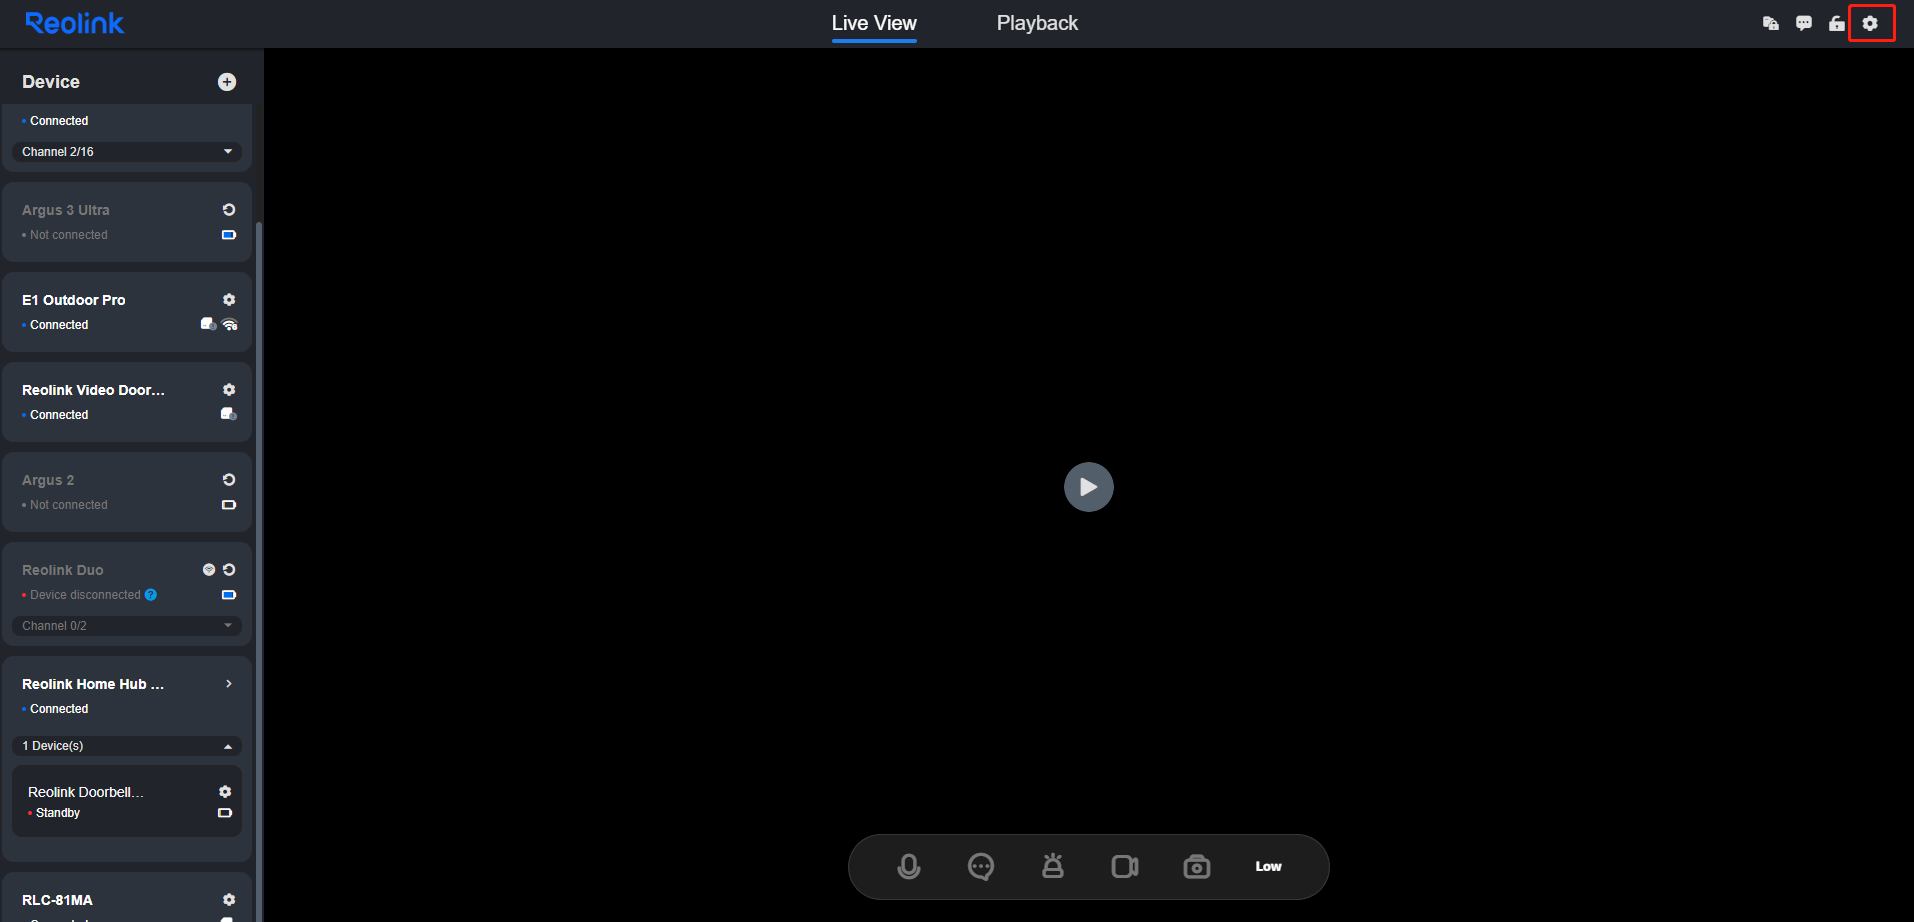Click the unlocked padlock icon in header
The image size is (1914, 922).
pyautogui.click(x=1837, y=23)
